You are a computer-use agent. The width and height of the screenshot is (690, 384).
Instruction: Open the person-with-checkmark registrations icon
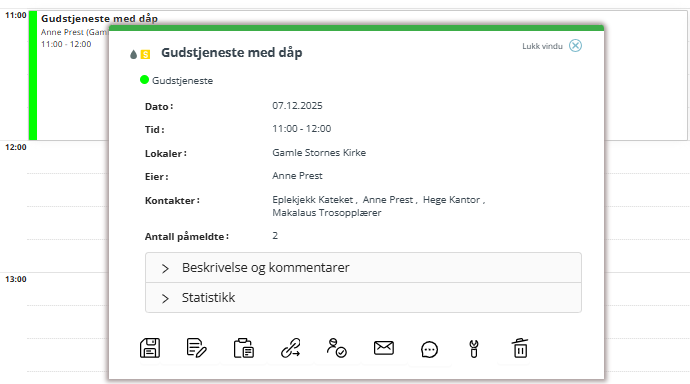point(337,348)
